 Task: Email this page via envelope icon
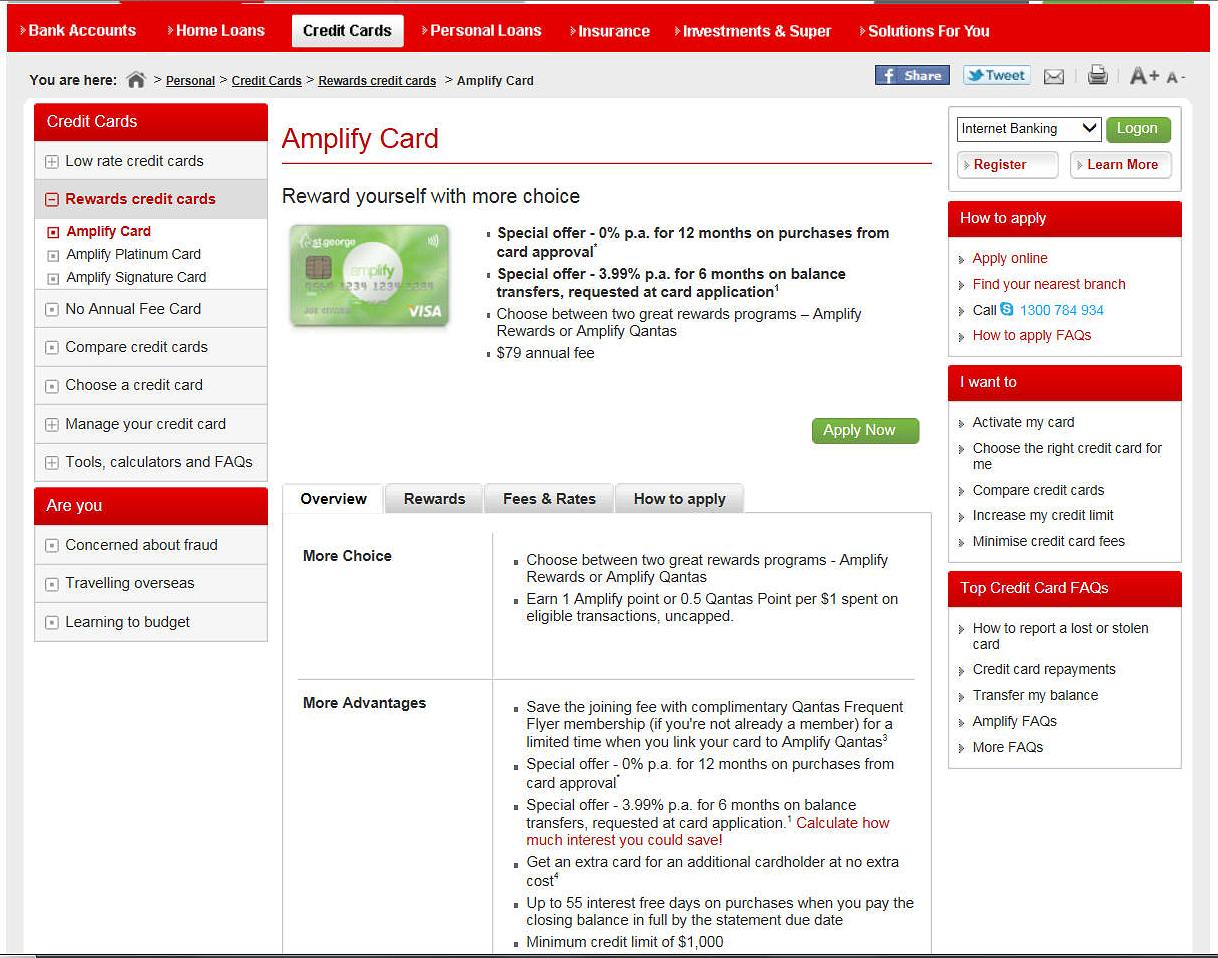(1054, 76)
